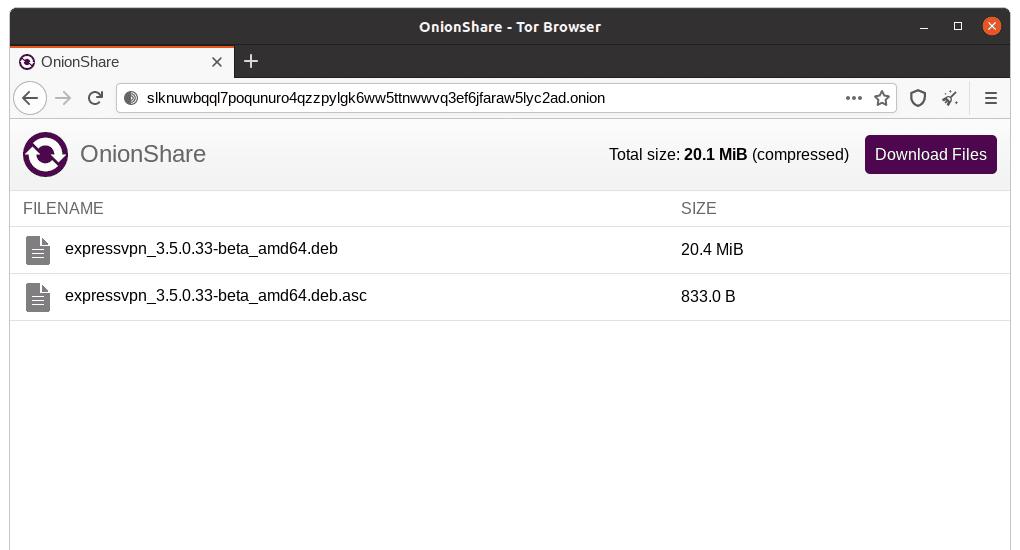
Task: Open the Tor security level shield
Action: point(918,98)
